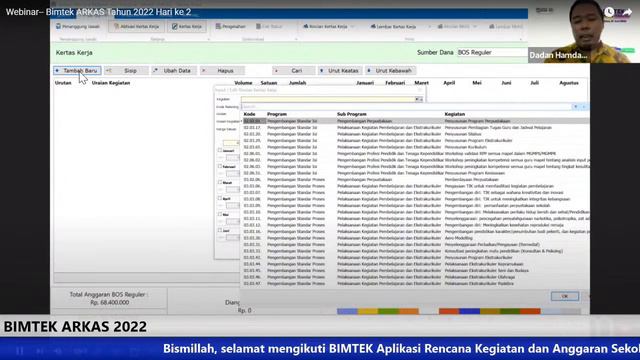The height and width of the screenshot is (360, 640).
Task: Click the Sub Program column header
Action: pos(351,114)
